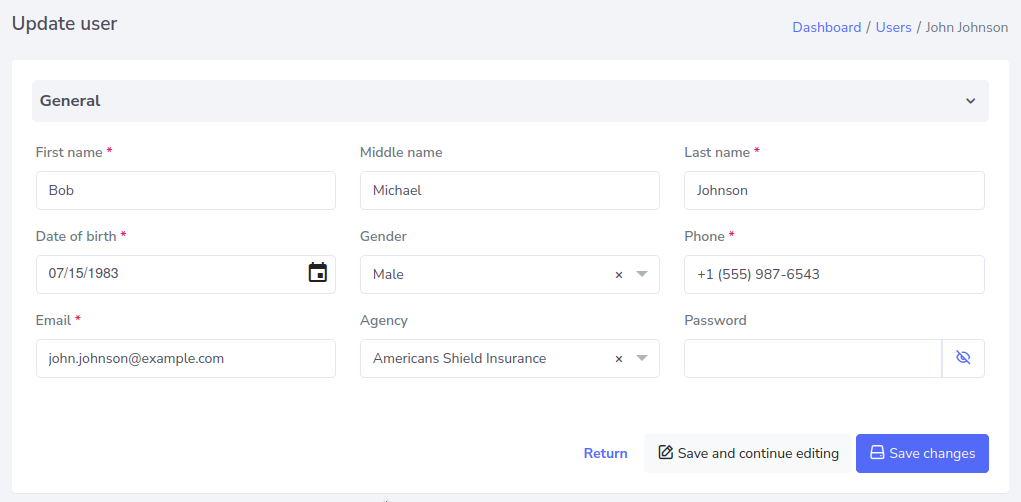Viewport: 1021px width, 502px height.
Task: Toggle password visibility eye icon
Action: pyautogui.click(x=963, y=358)
